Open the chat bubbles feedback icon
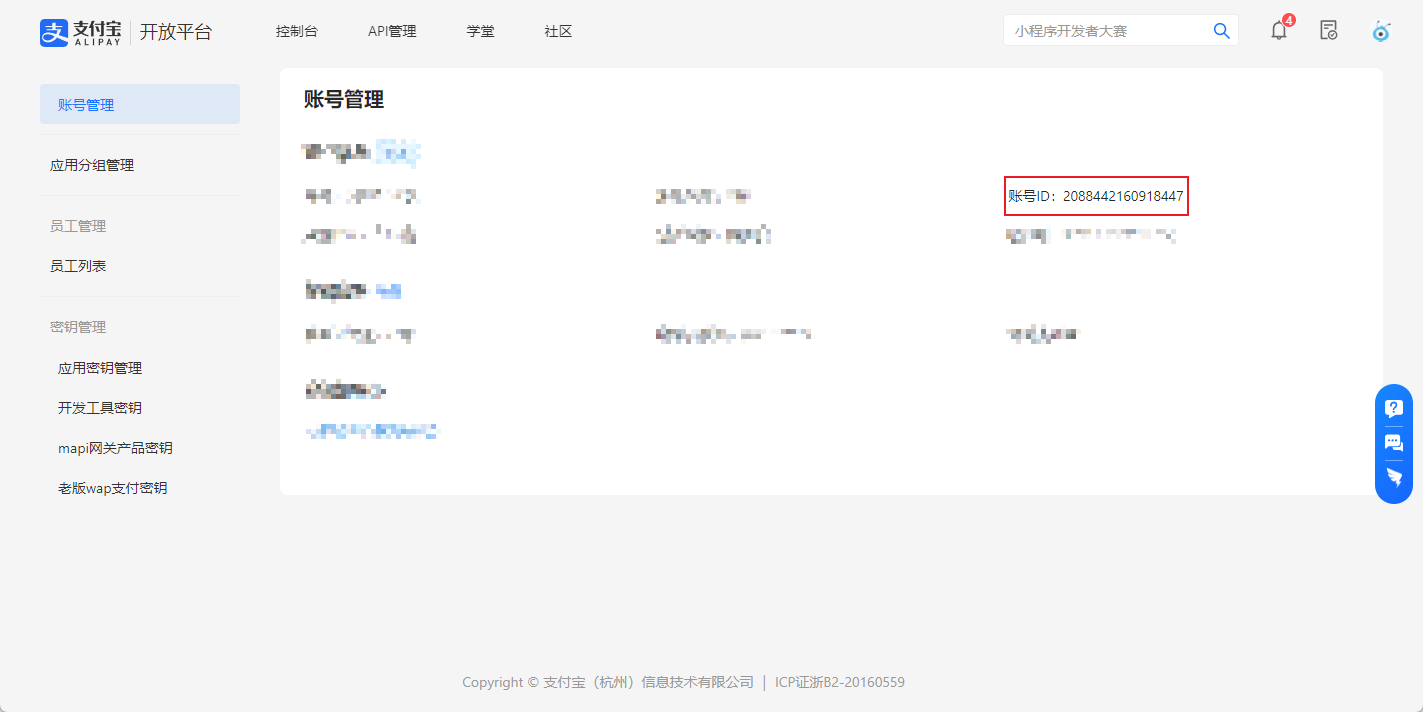The image size is (1423, 712). point(1394,443)
